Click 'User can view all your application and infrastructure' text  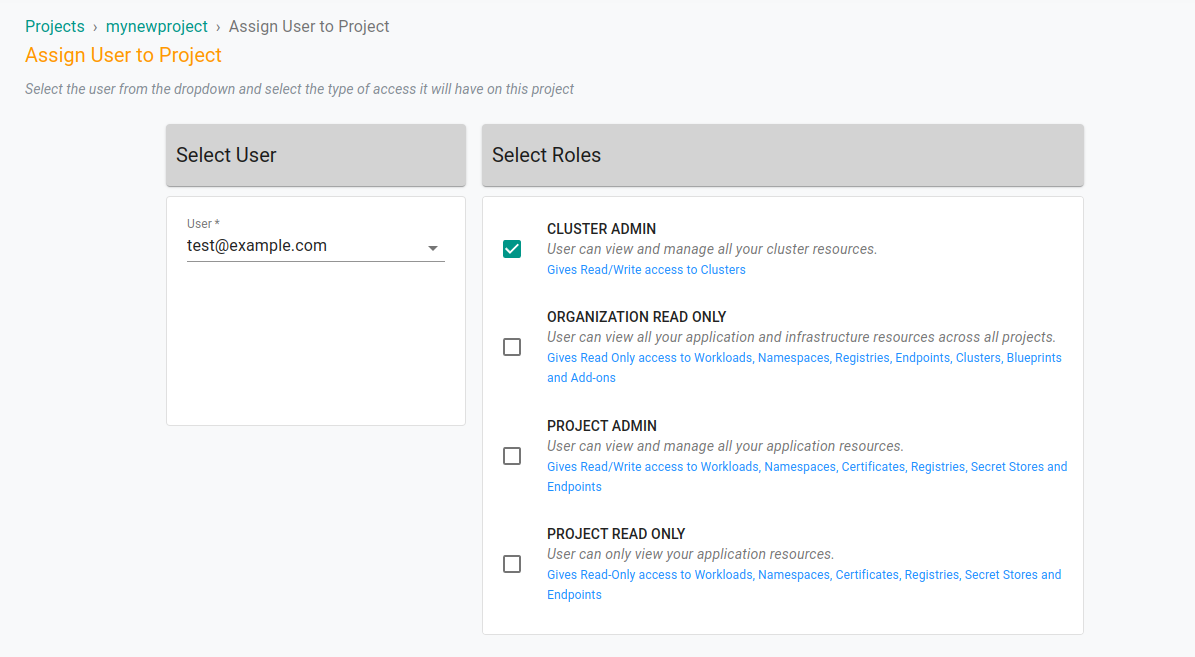pos(801,337)
